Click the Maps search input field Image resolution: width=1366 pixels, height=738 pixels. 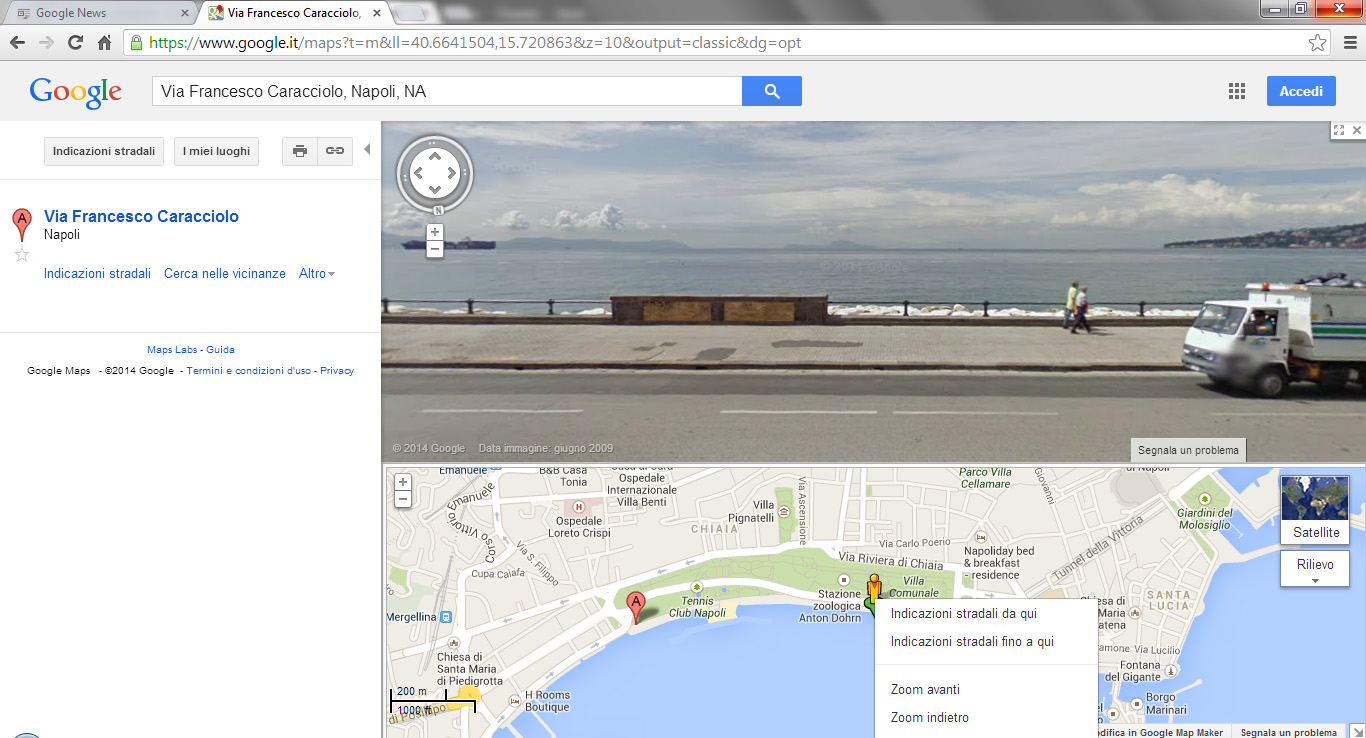coord(446,91)
